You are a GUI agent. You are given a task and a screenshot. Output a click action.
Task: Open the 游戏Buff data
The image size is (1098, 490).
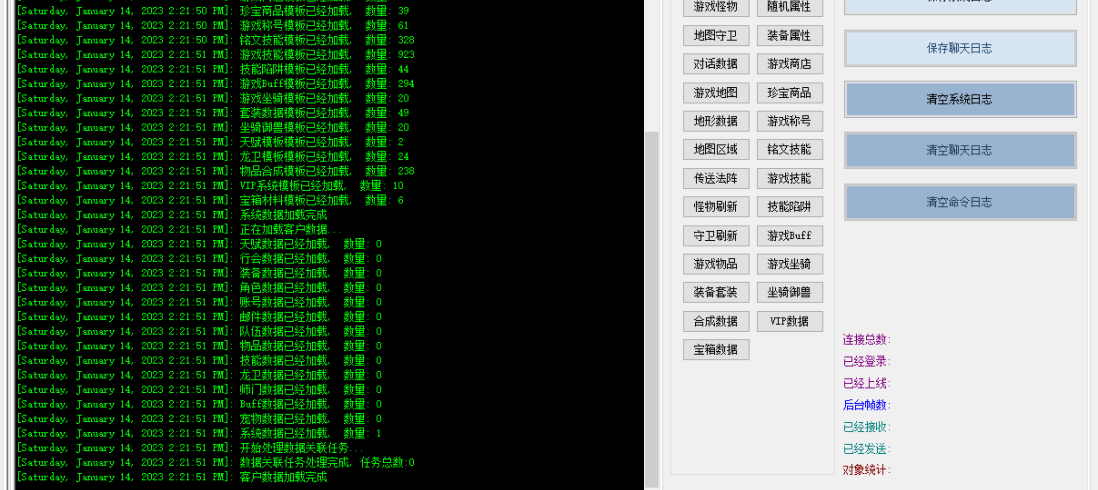(x=789, y=236)
